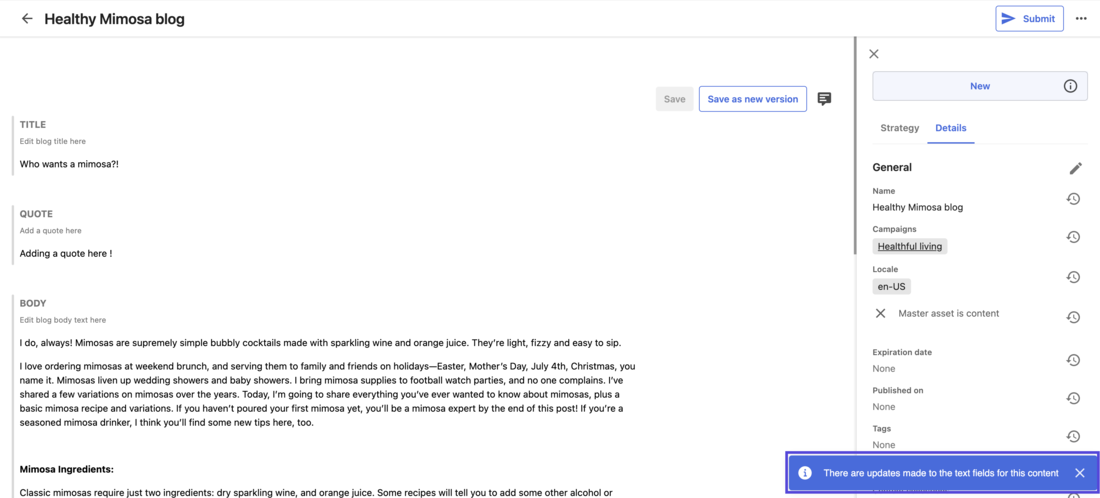Click the info icon in the New status box
The height and width of the screenshot is (498, 1100).
(x=1070, y=86)
